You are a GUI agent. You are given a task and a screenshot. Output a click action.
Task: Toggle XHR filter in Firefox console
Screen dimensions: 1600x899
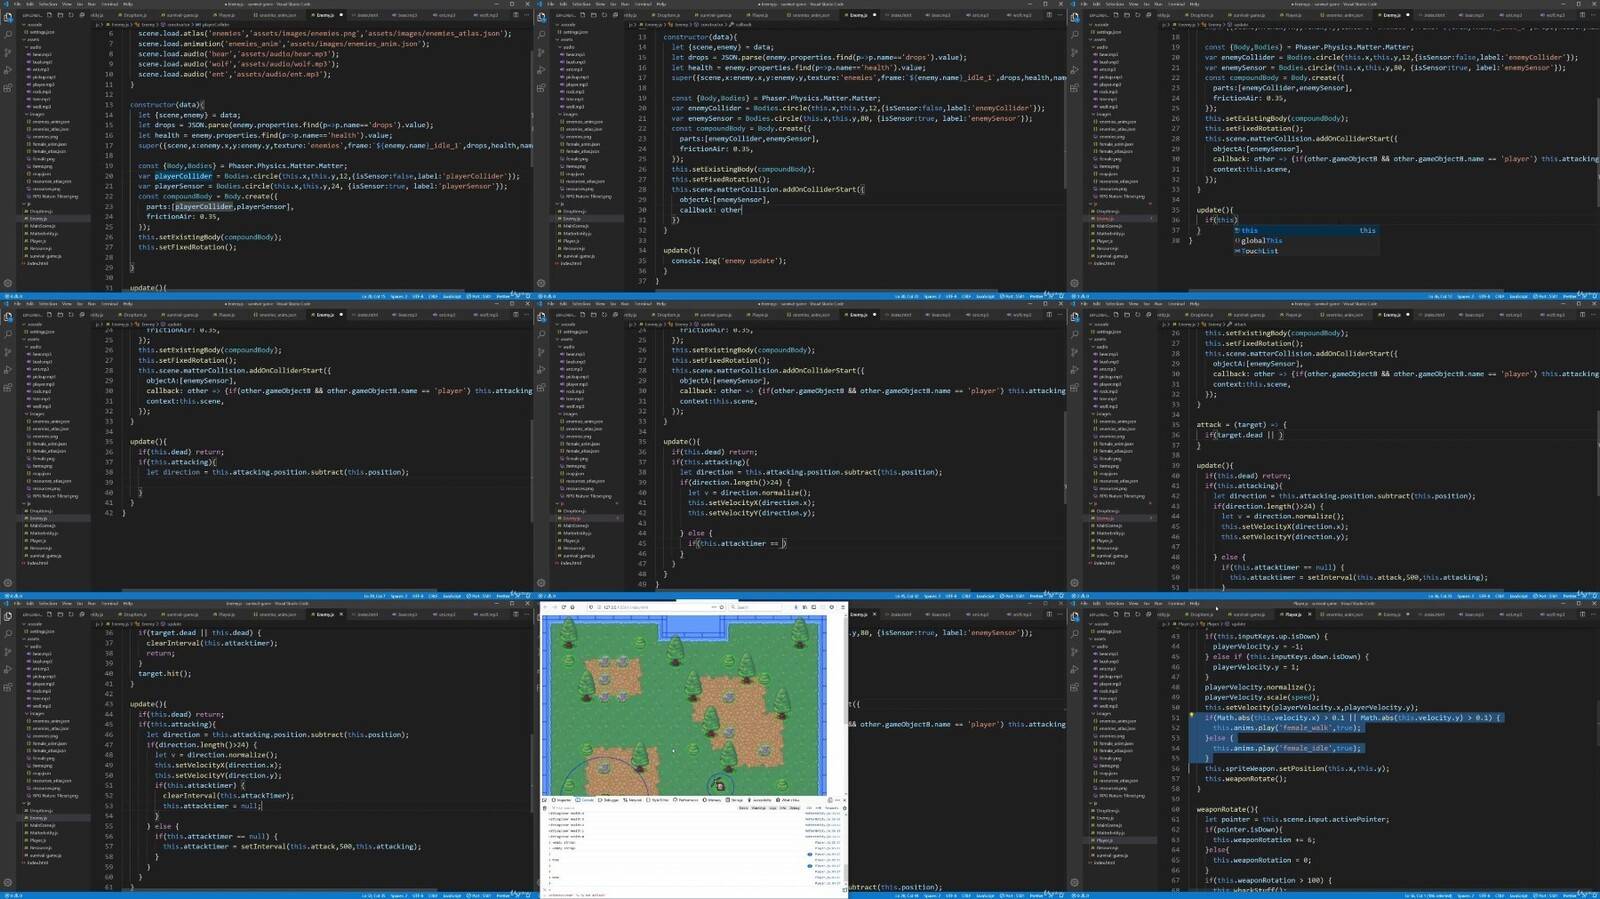[x=819, y=808]
